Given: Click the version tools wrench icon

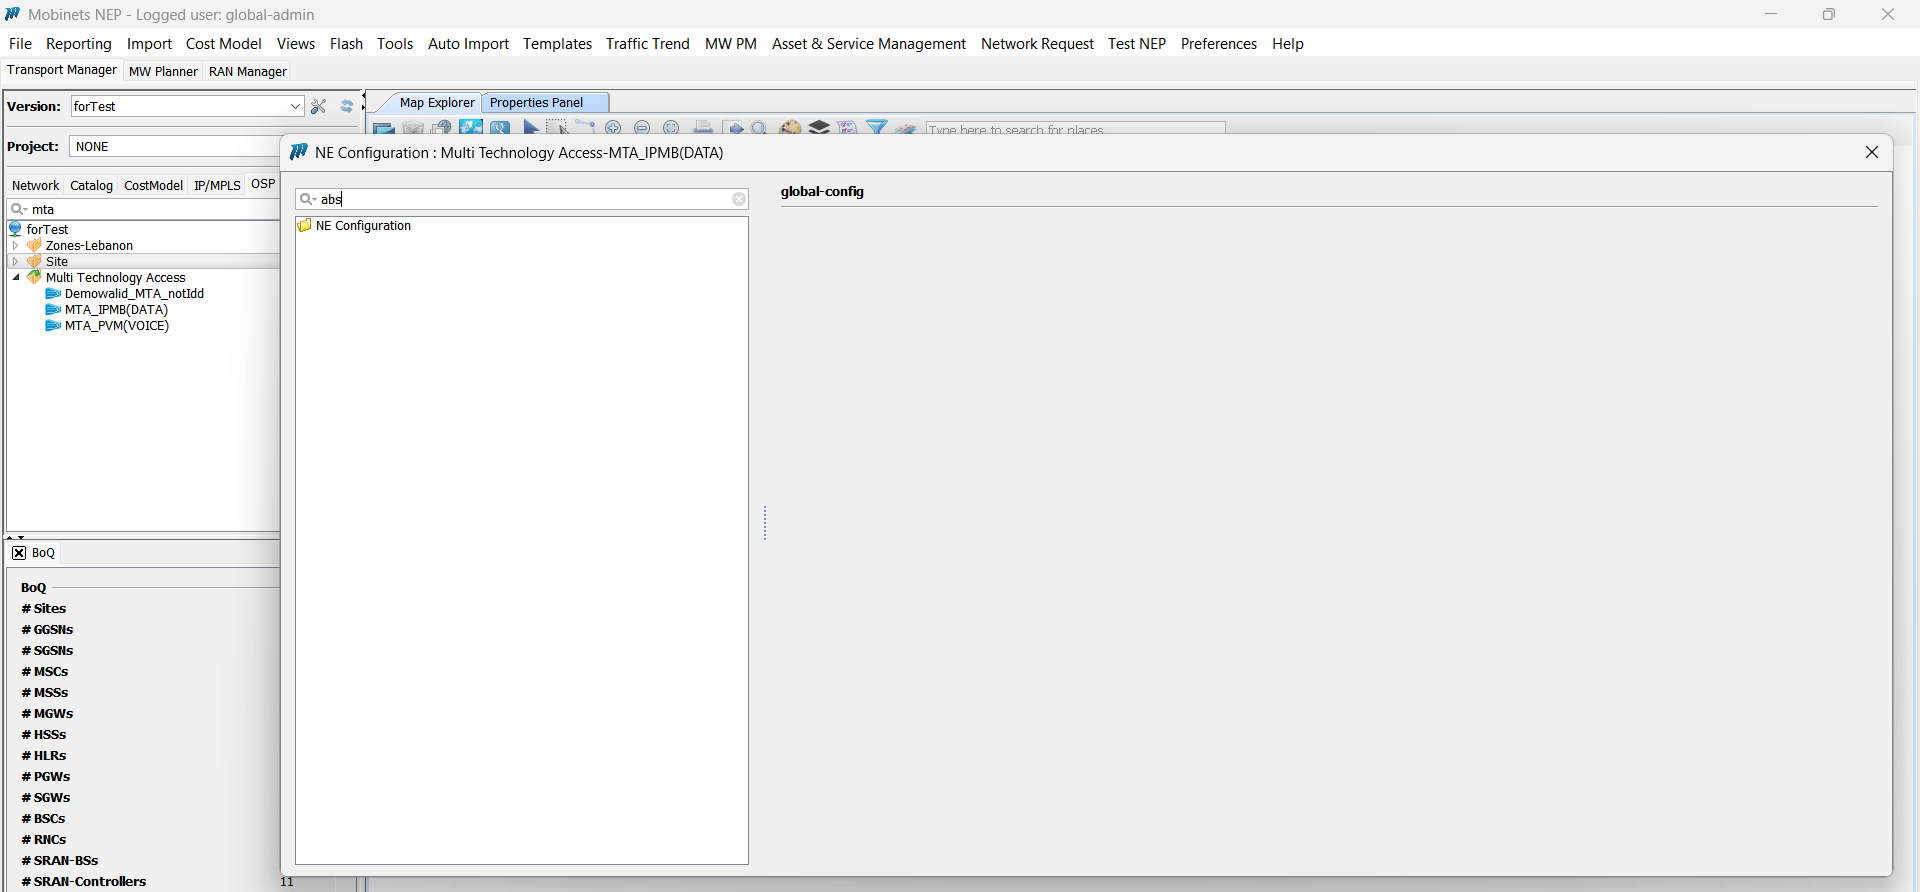Looking at the screenshot, I should (x=319, y=107).
